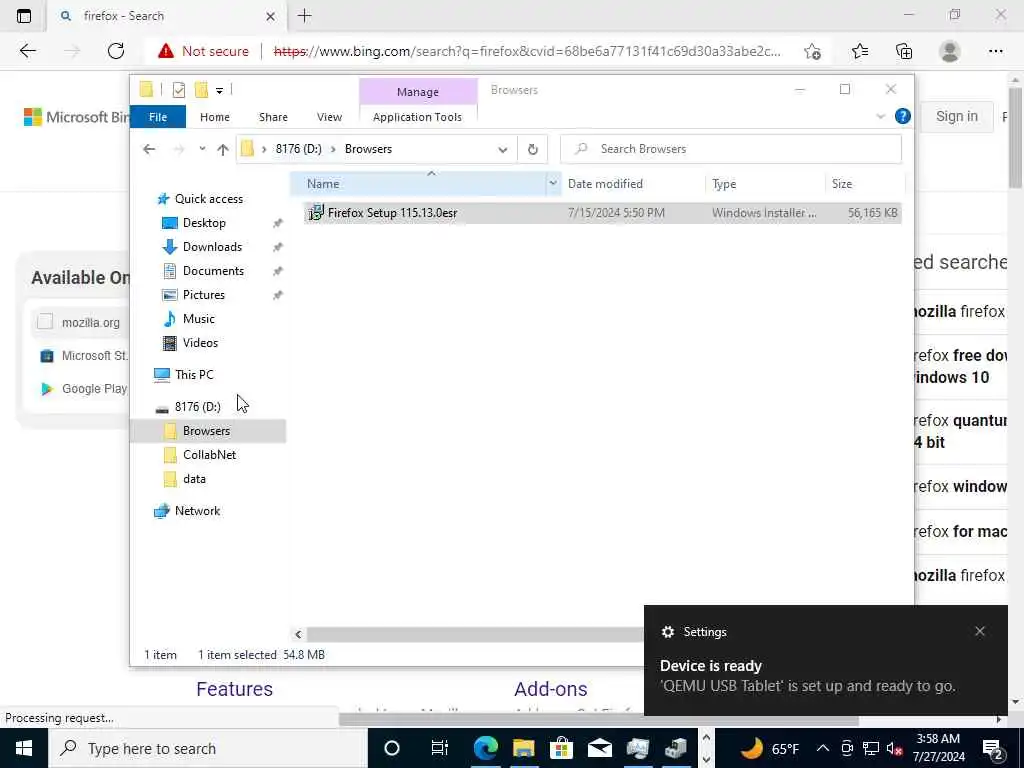The image size is (1024, 768).
Task: Open a new Edge tab
Action: click(x=304, y=16)
